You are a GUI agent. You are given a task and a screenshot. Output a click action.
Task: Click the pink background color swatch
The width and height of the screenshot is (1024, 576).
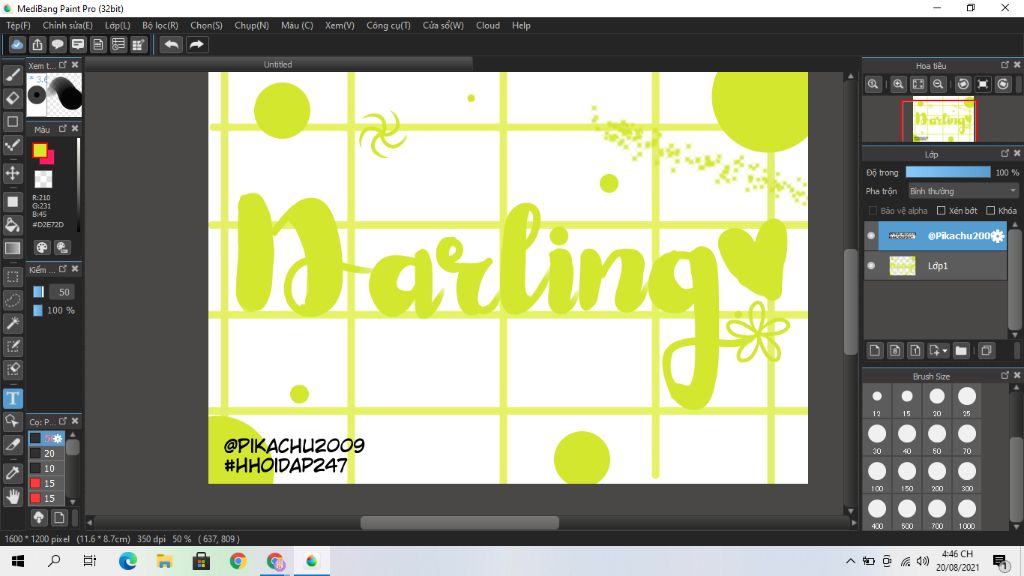(49, 159)
